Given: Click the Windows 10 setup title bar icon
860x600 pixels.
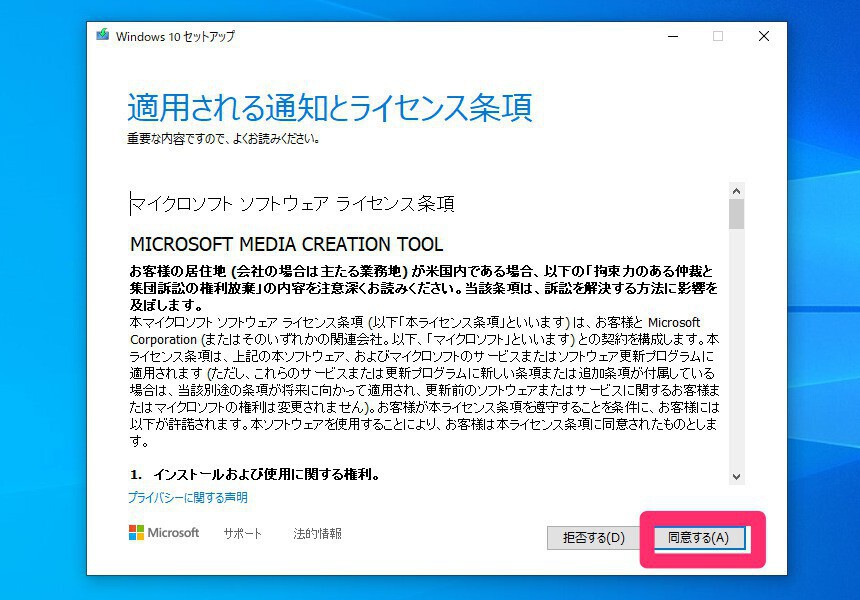Looking at the screenshot, I should coord(103,35).
